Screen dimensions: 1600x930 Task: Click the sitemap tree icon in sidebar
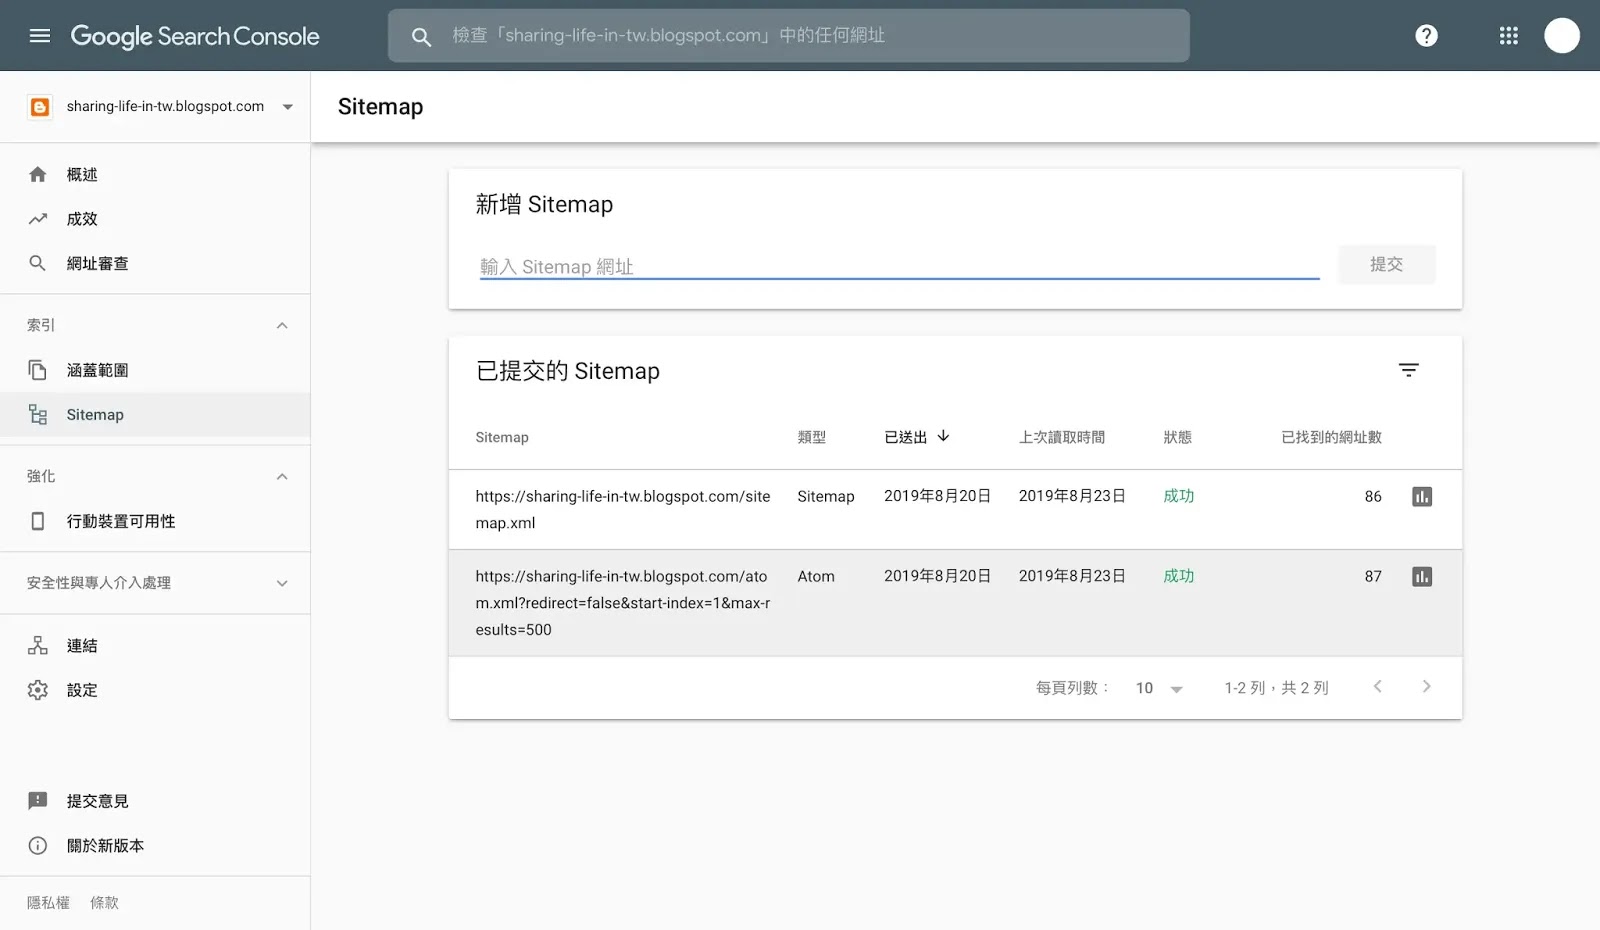click(x=38, y=415)
